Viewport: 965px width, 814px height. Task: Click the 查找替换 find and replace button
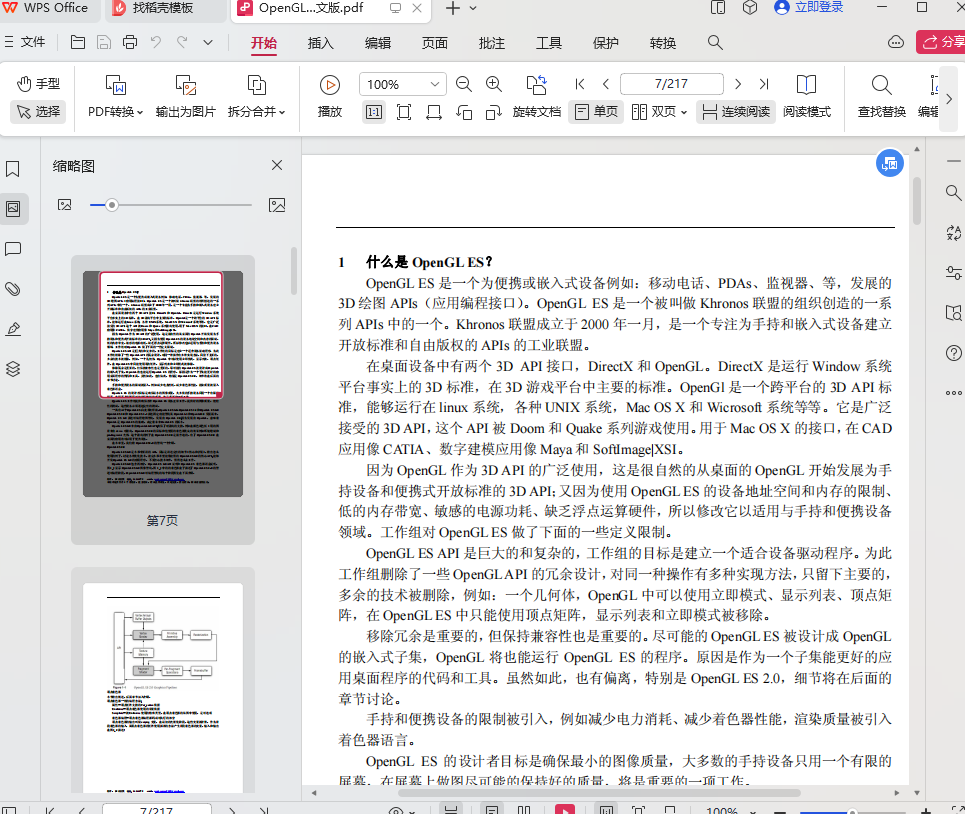point(881,98)
